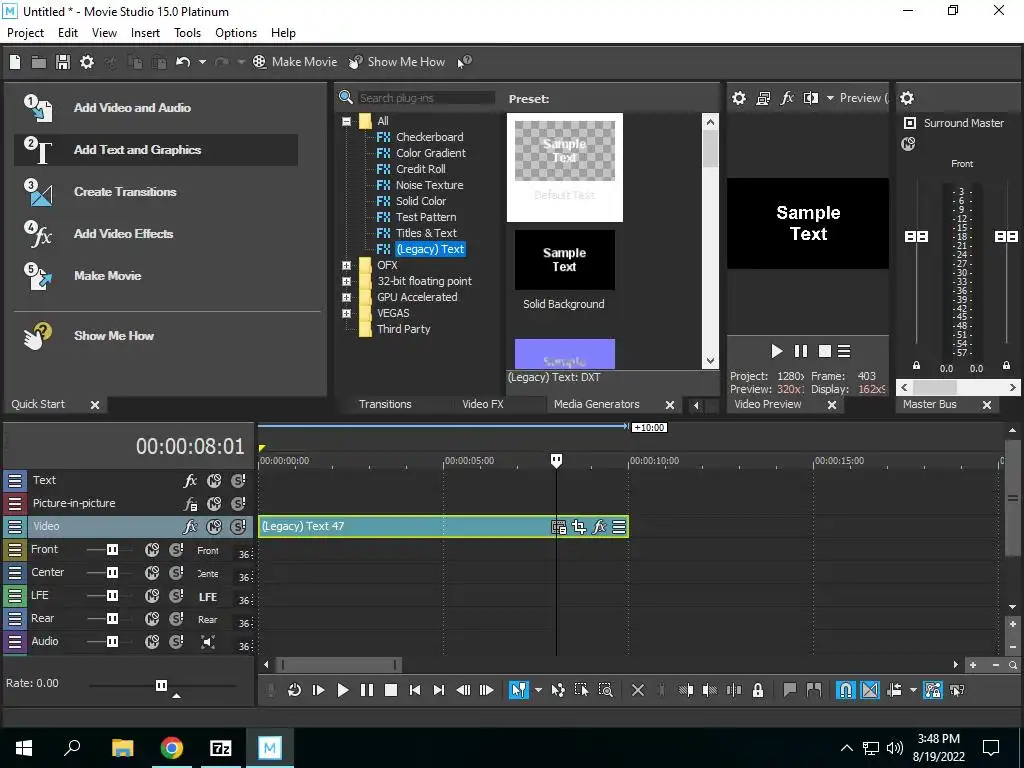
Task: Open generated media icon on text clip
Action: click(559, 527)
